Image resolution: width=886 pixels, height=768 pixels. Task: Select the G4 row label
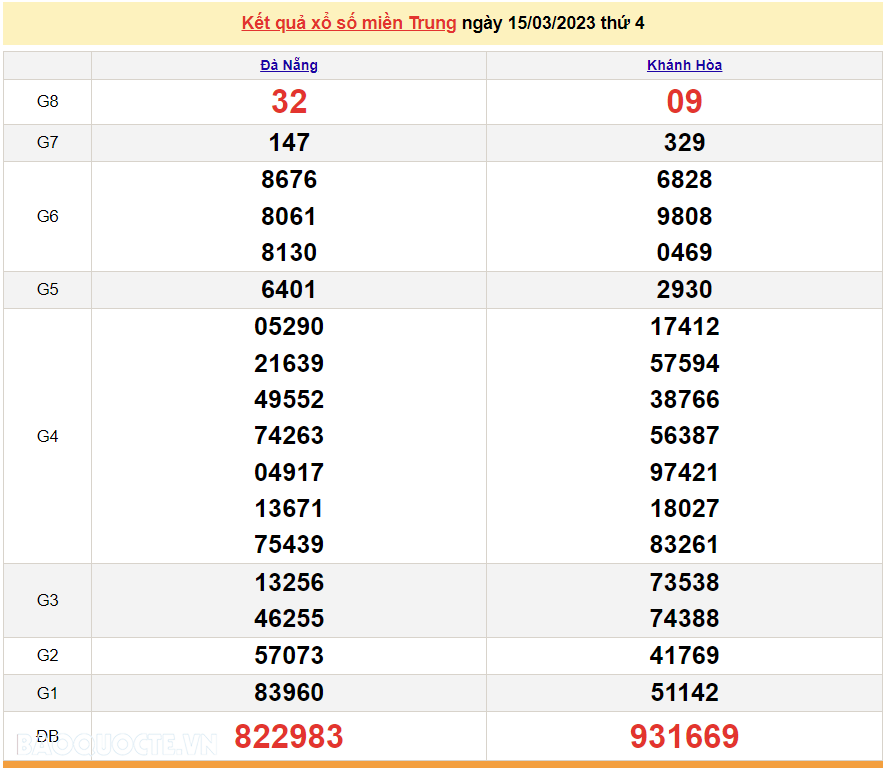pyautogui.click(x=48, y=435)
